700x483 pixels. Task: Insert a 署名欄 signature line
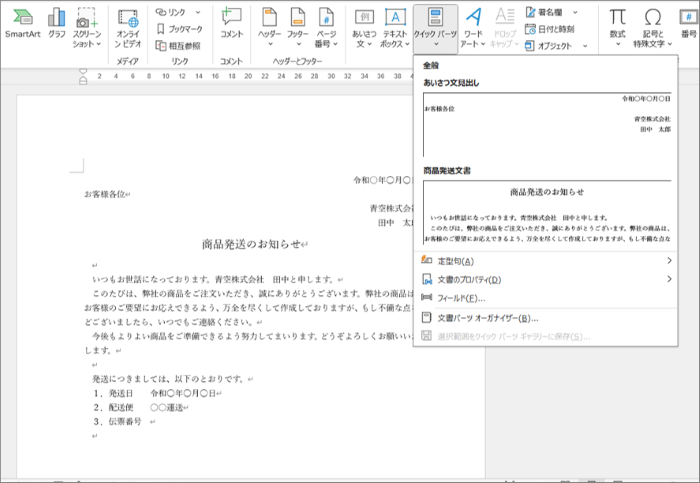tap(544, 12)
